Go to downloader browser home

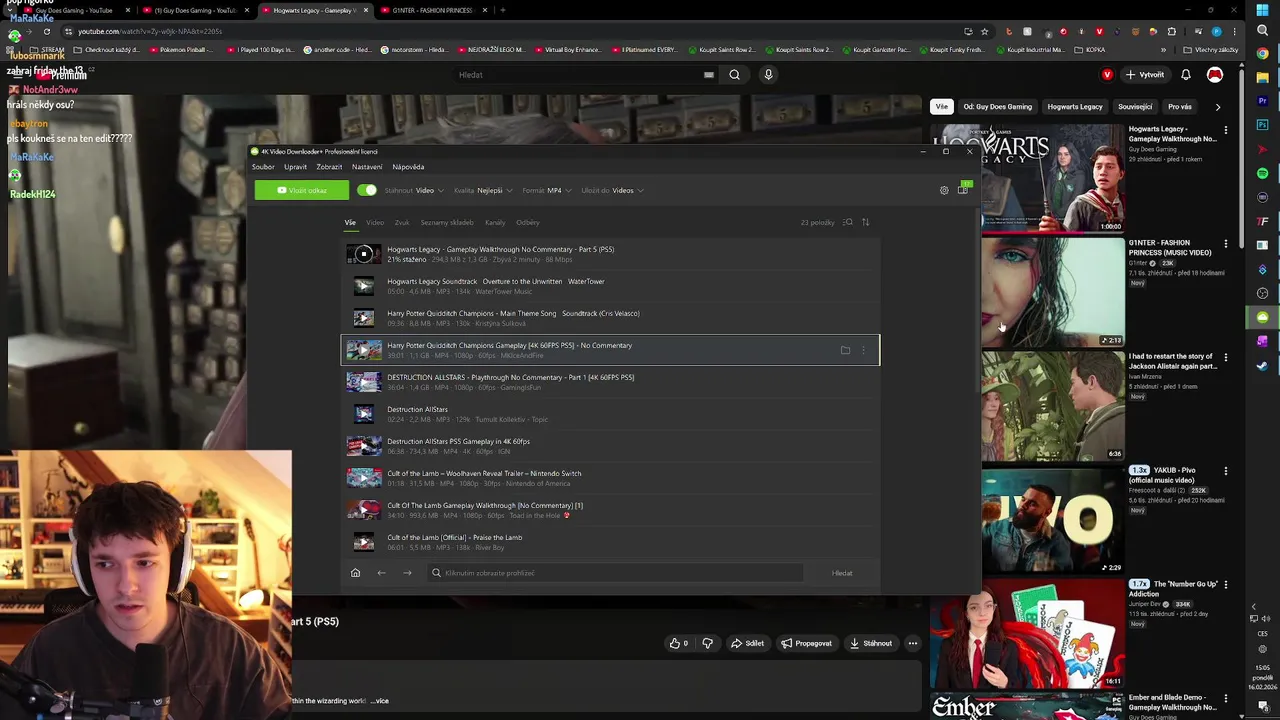point(355,573)
